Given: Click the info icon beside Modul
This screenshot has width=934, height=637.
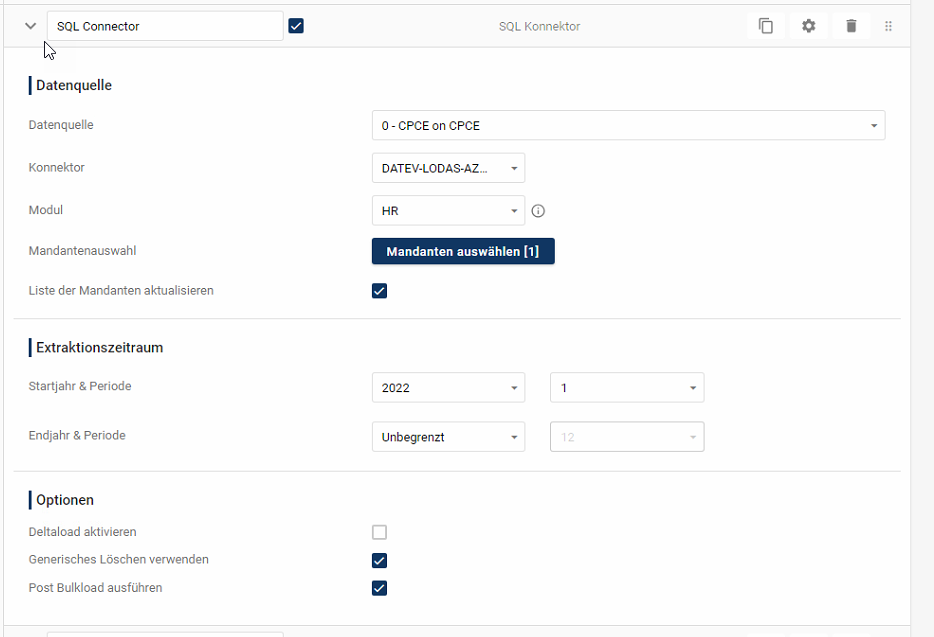Looking at the screenshot, I should click(538, 211).
